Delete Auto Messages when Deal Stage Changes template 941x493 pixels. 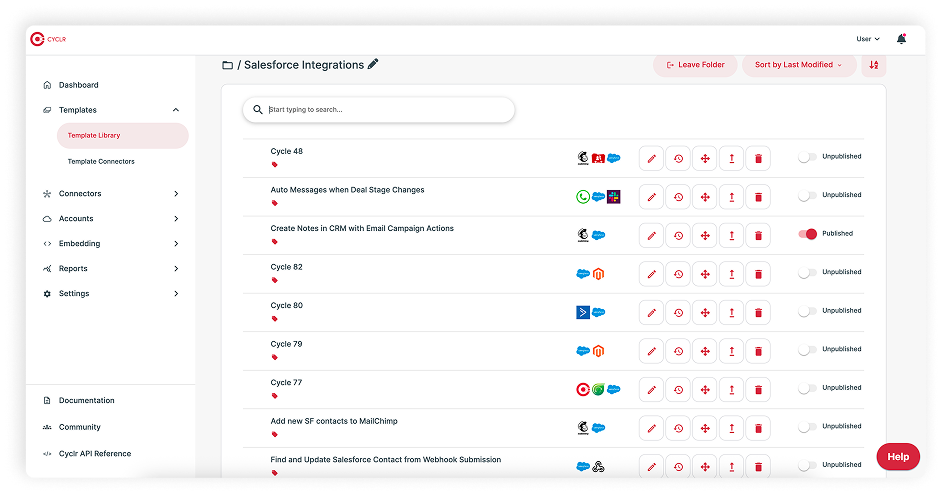[x=758, y=197]
